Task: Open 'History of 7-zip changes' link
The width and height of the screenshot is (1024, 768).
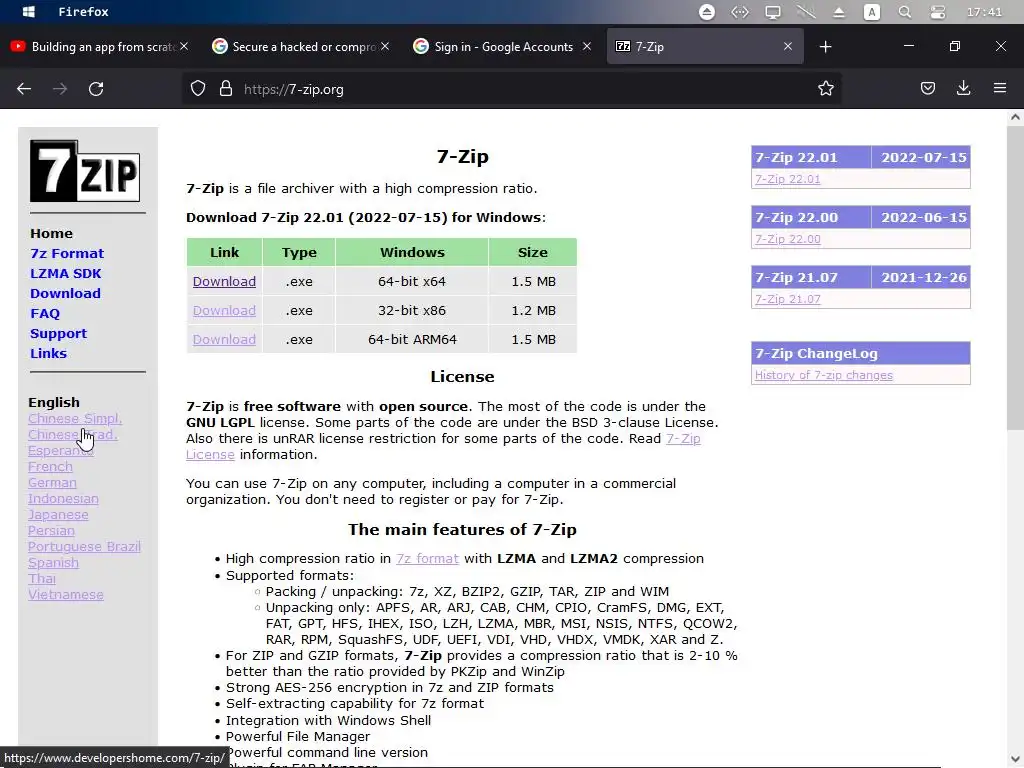Action: (824, 375)
